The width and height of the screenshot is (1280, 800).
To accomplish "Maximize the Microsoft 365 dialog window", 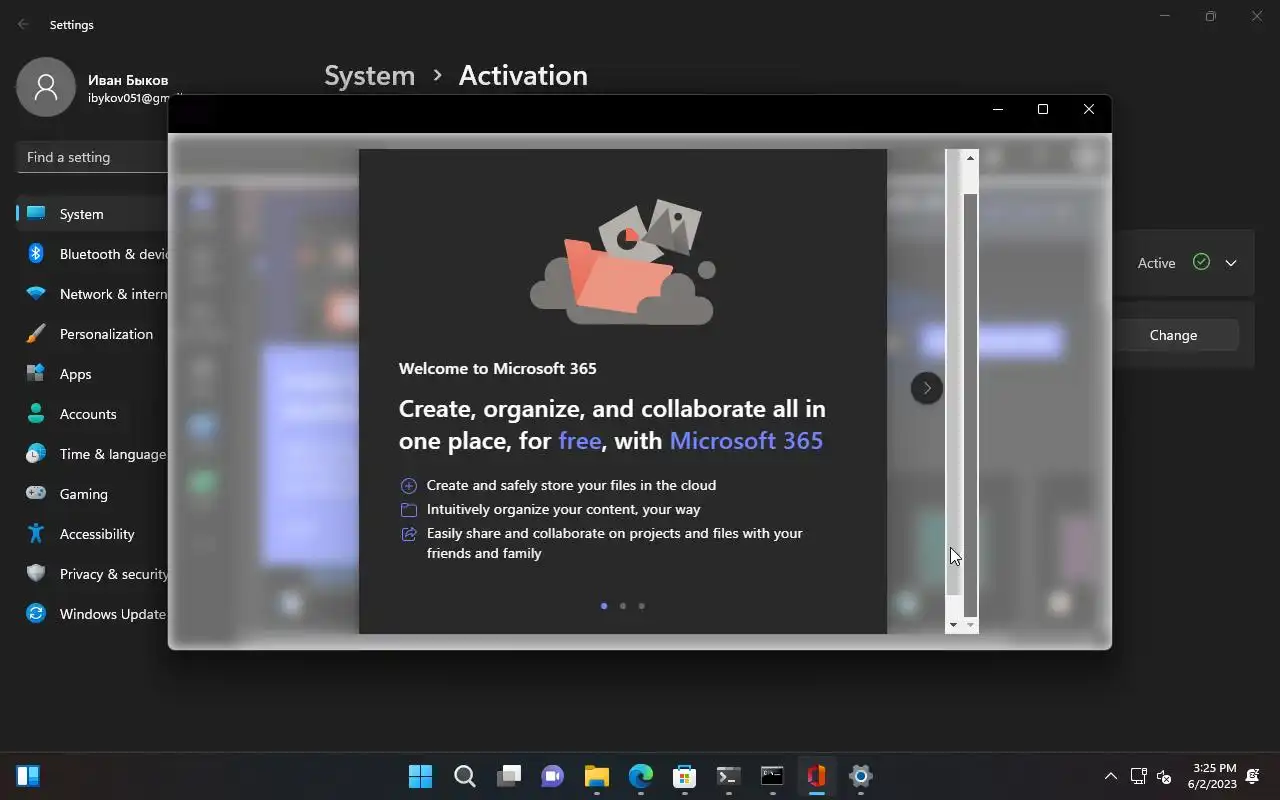I will point(1043,109).
